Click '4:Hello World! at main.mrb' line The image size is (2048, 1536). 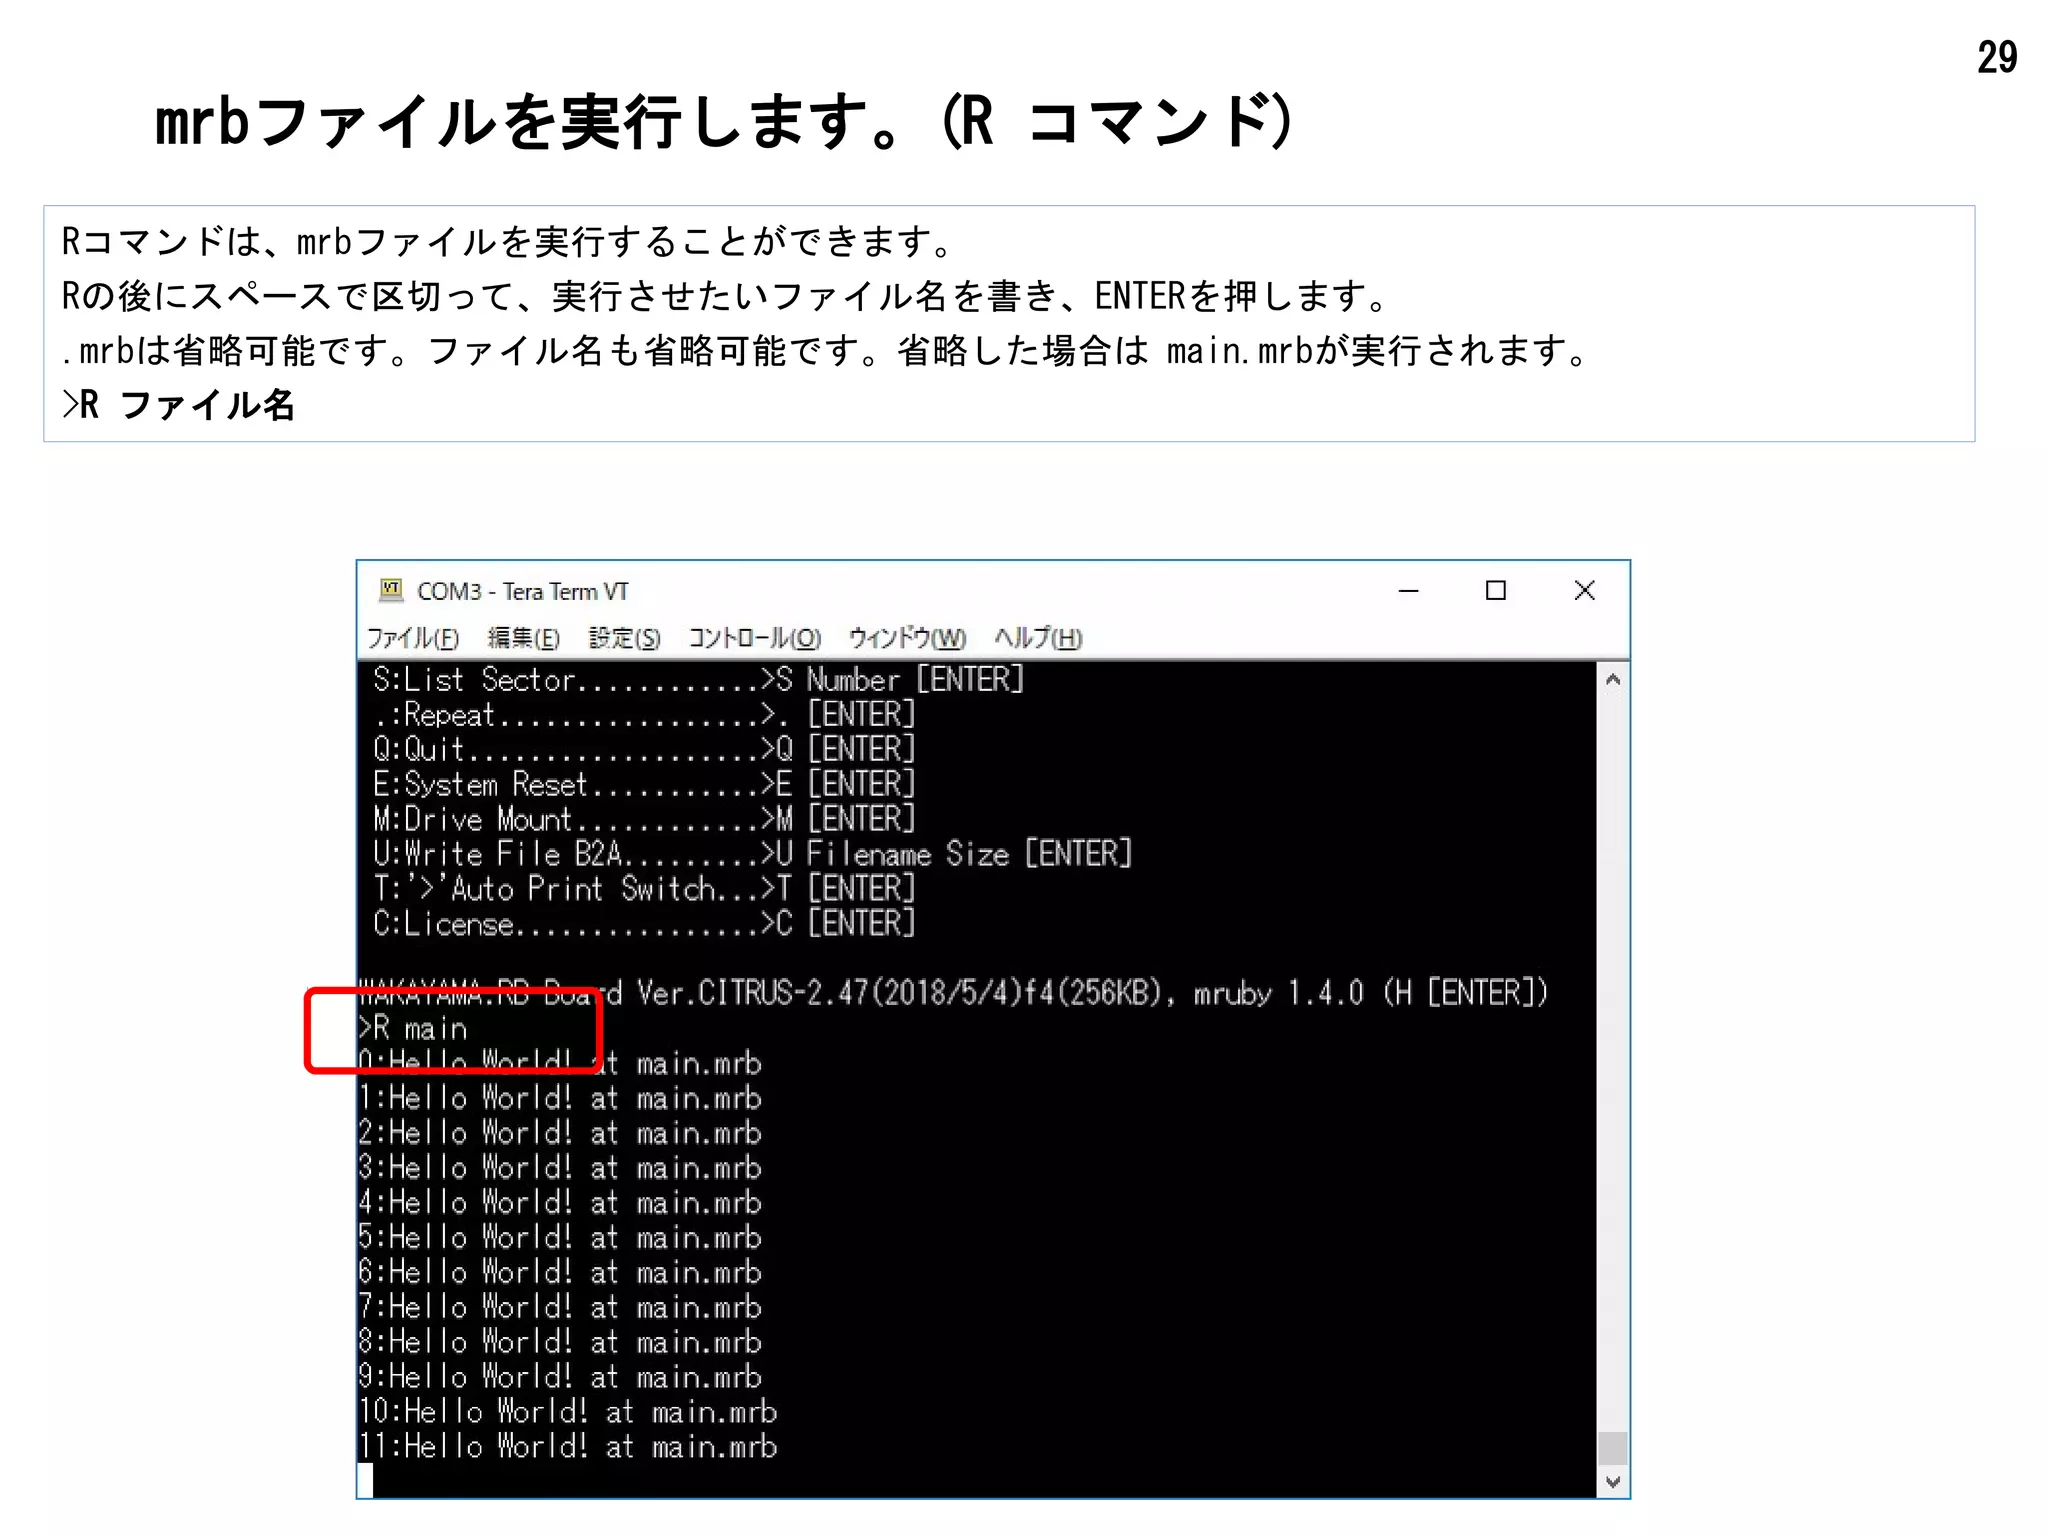tap(560, 1203)
